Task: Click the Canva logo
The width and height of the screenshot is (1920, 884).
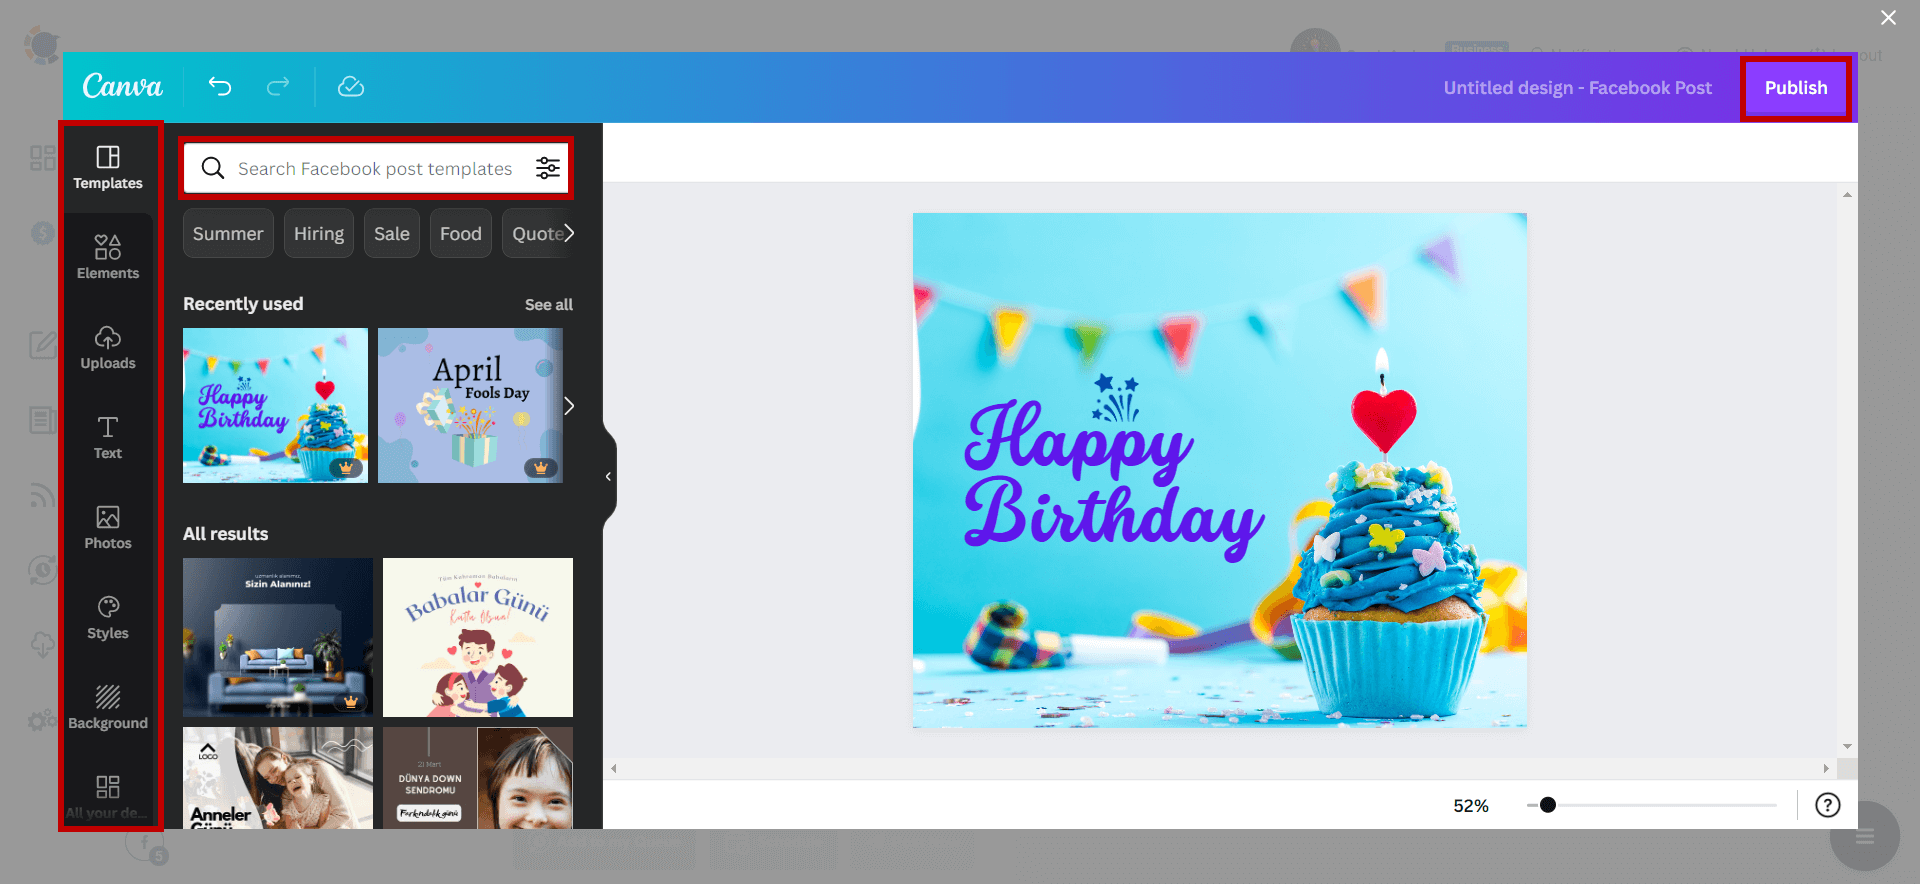Action: pyautogui.click(x=122, y=87)
